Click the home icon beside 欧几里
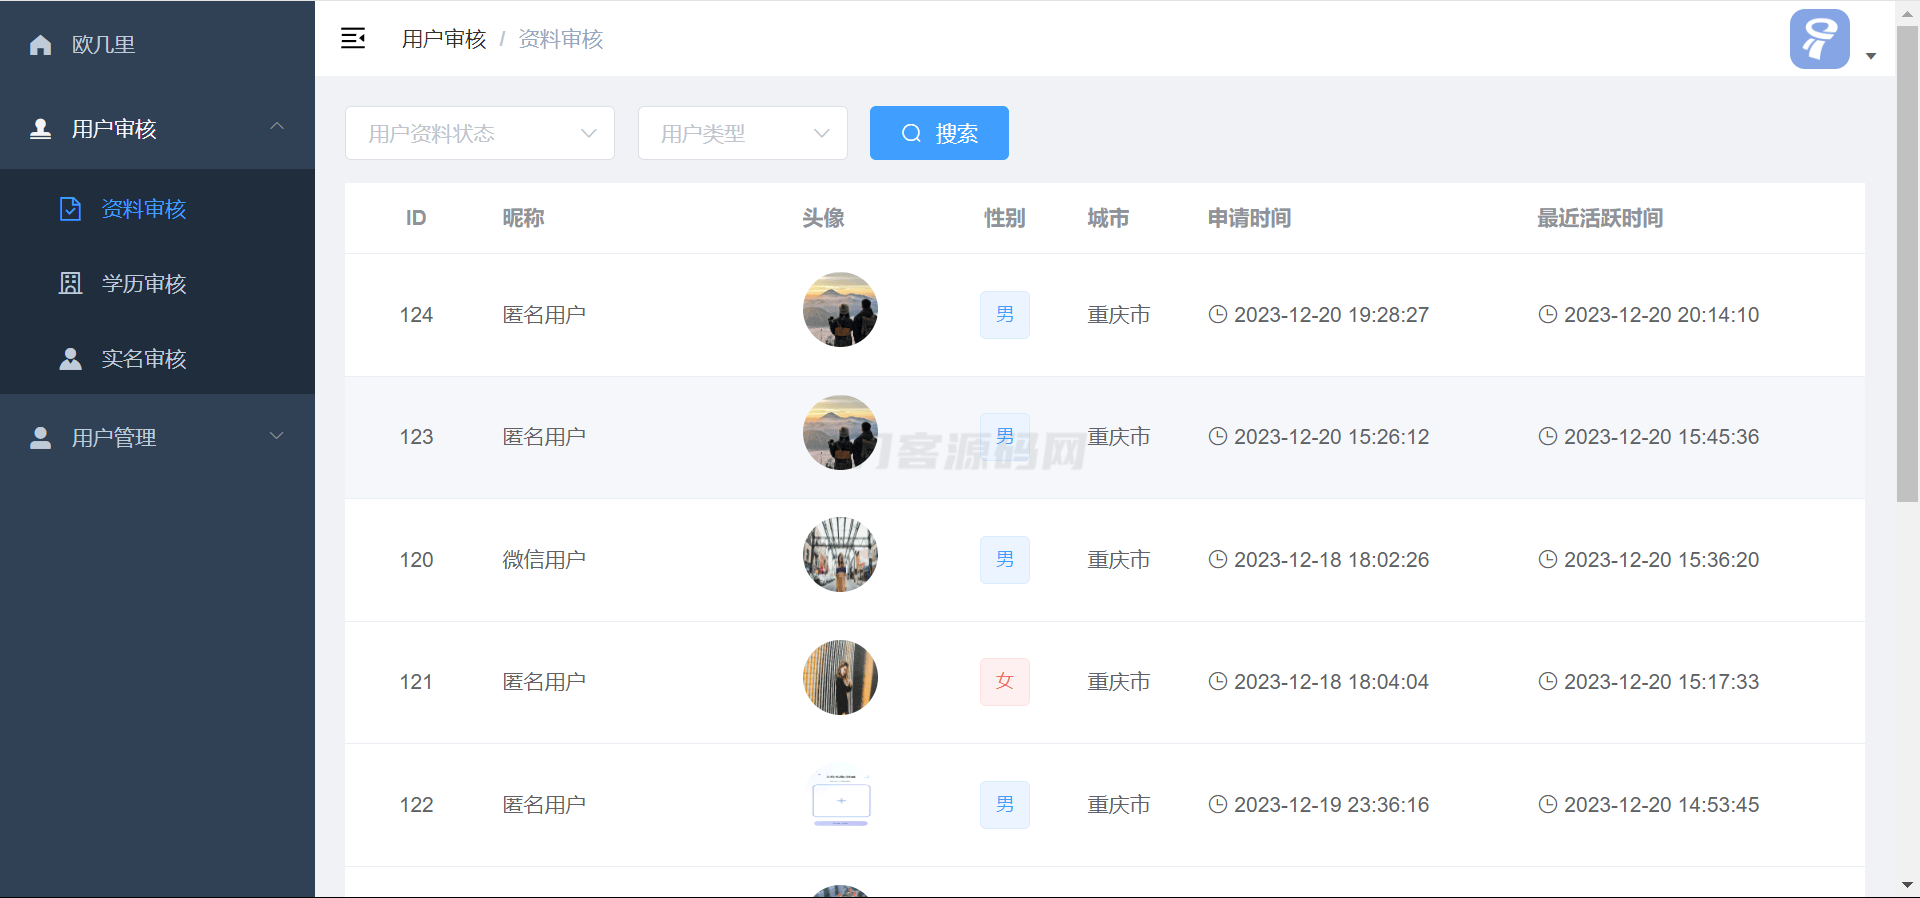 coord(41,45)
